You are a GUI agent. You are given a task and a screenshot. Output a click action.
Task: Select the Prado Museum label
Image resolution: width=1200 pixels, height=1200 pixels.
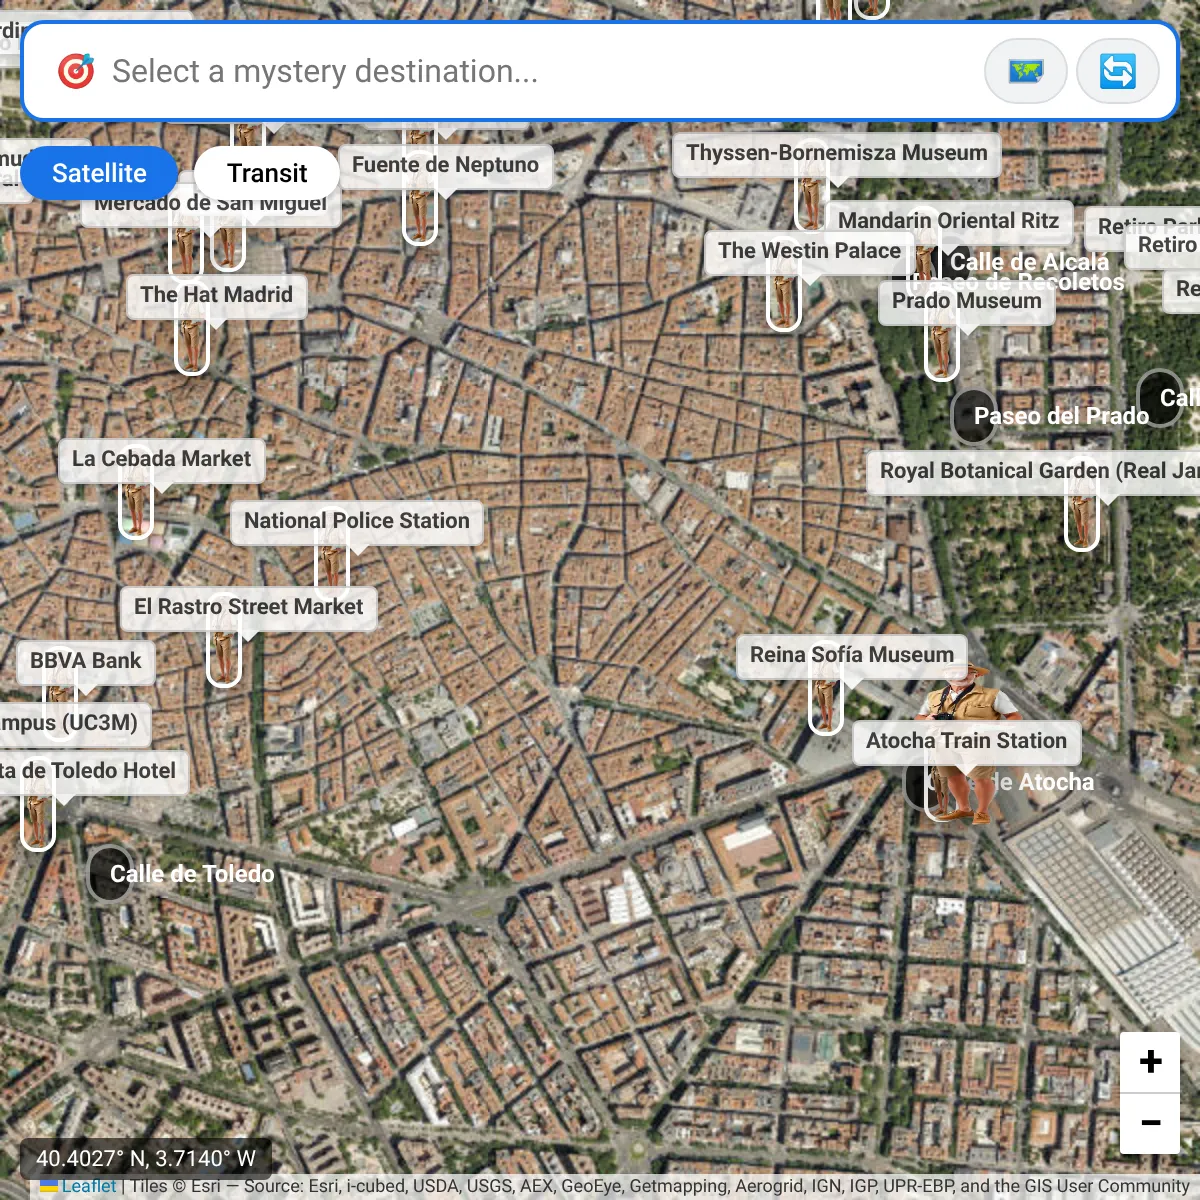966,301
